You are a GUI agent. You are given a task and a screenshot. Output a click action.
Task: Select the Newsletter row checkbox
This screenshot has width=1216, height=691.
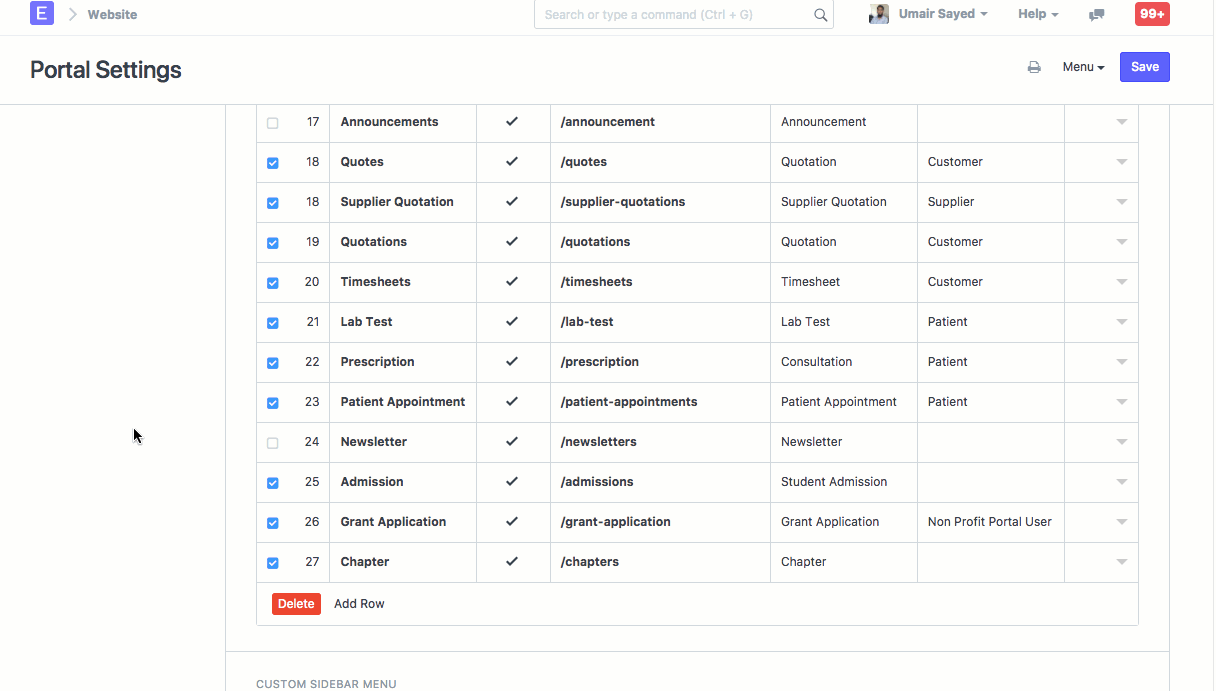click(x=273, y=443)
